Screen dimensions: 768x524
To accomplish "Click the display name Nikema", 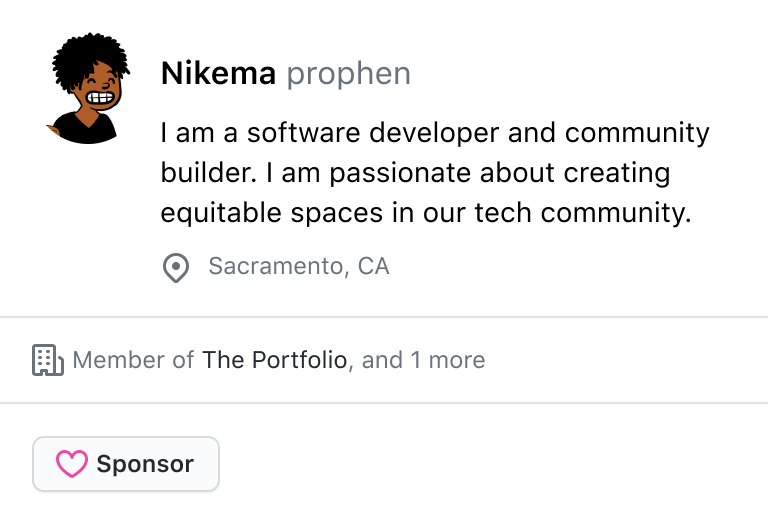I will coord(218,74).
